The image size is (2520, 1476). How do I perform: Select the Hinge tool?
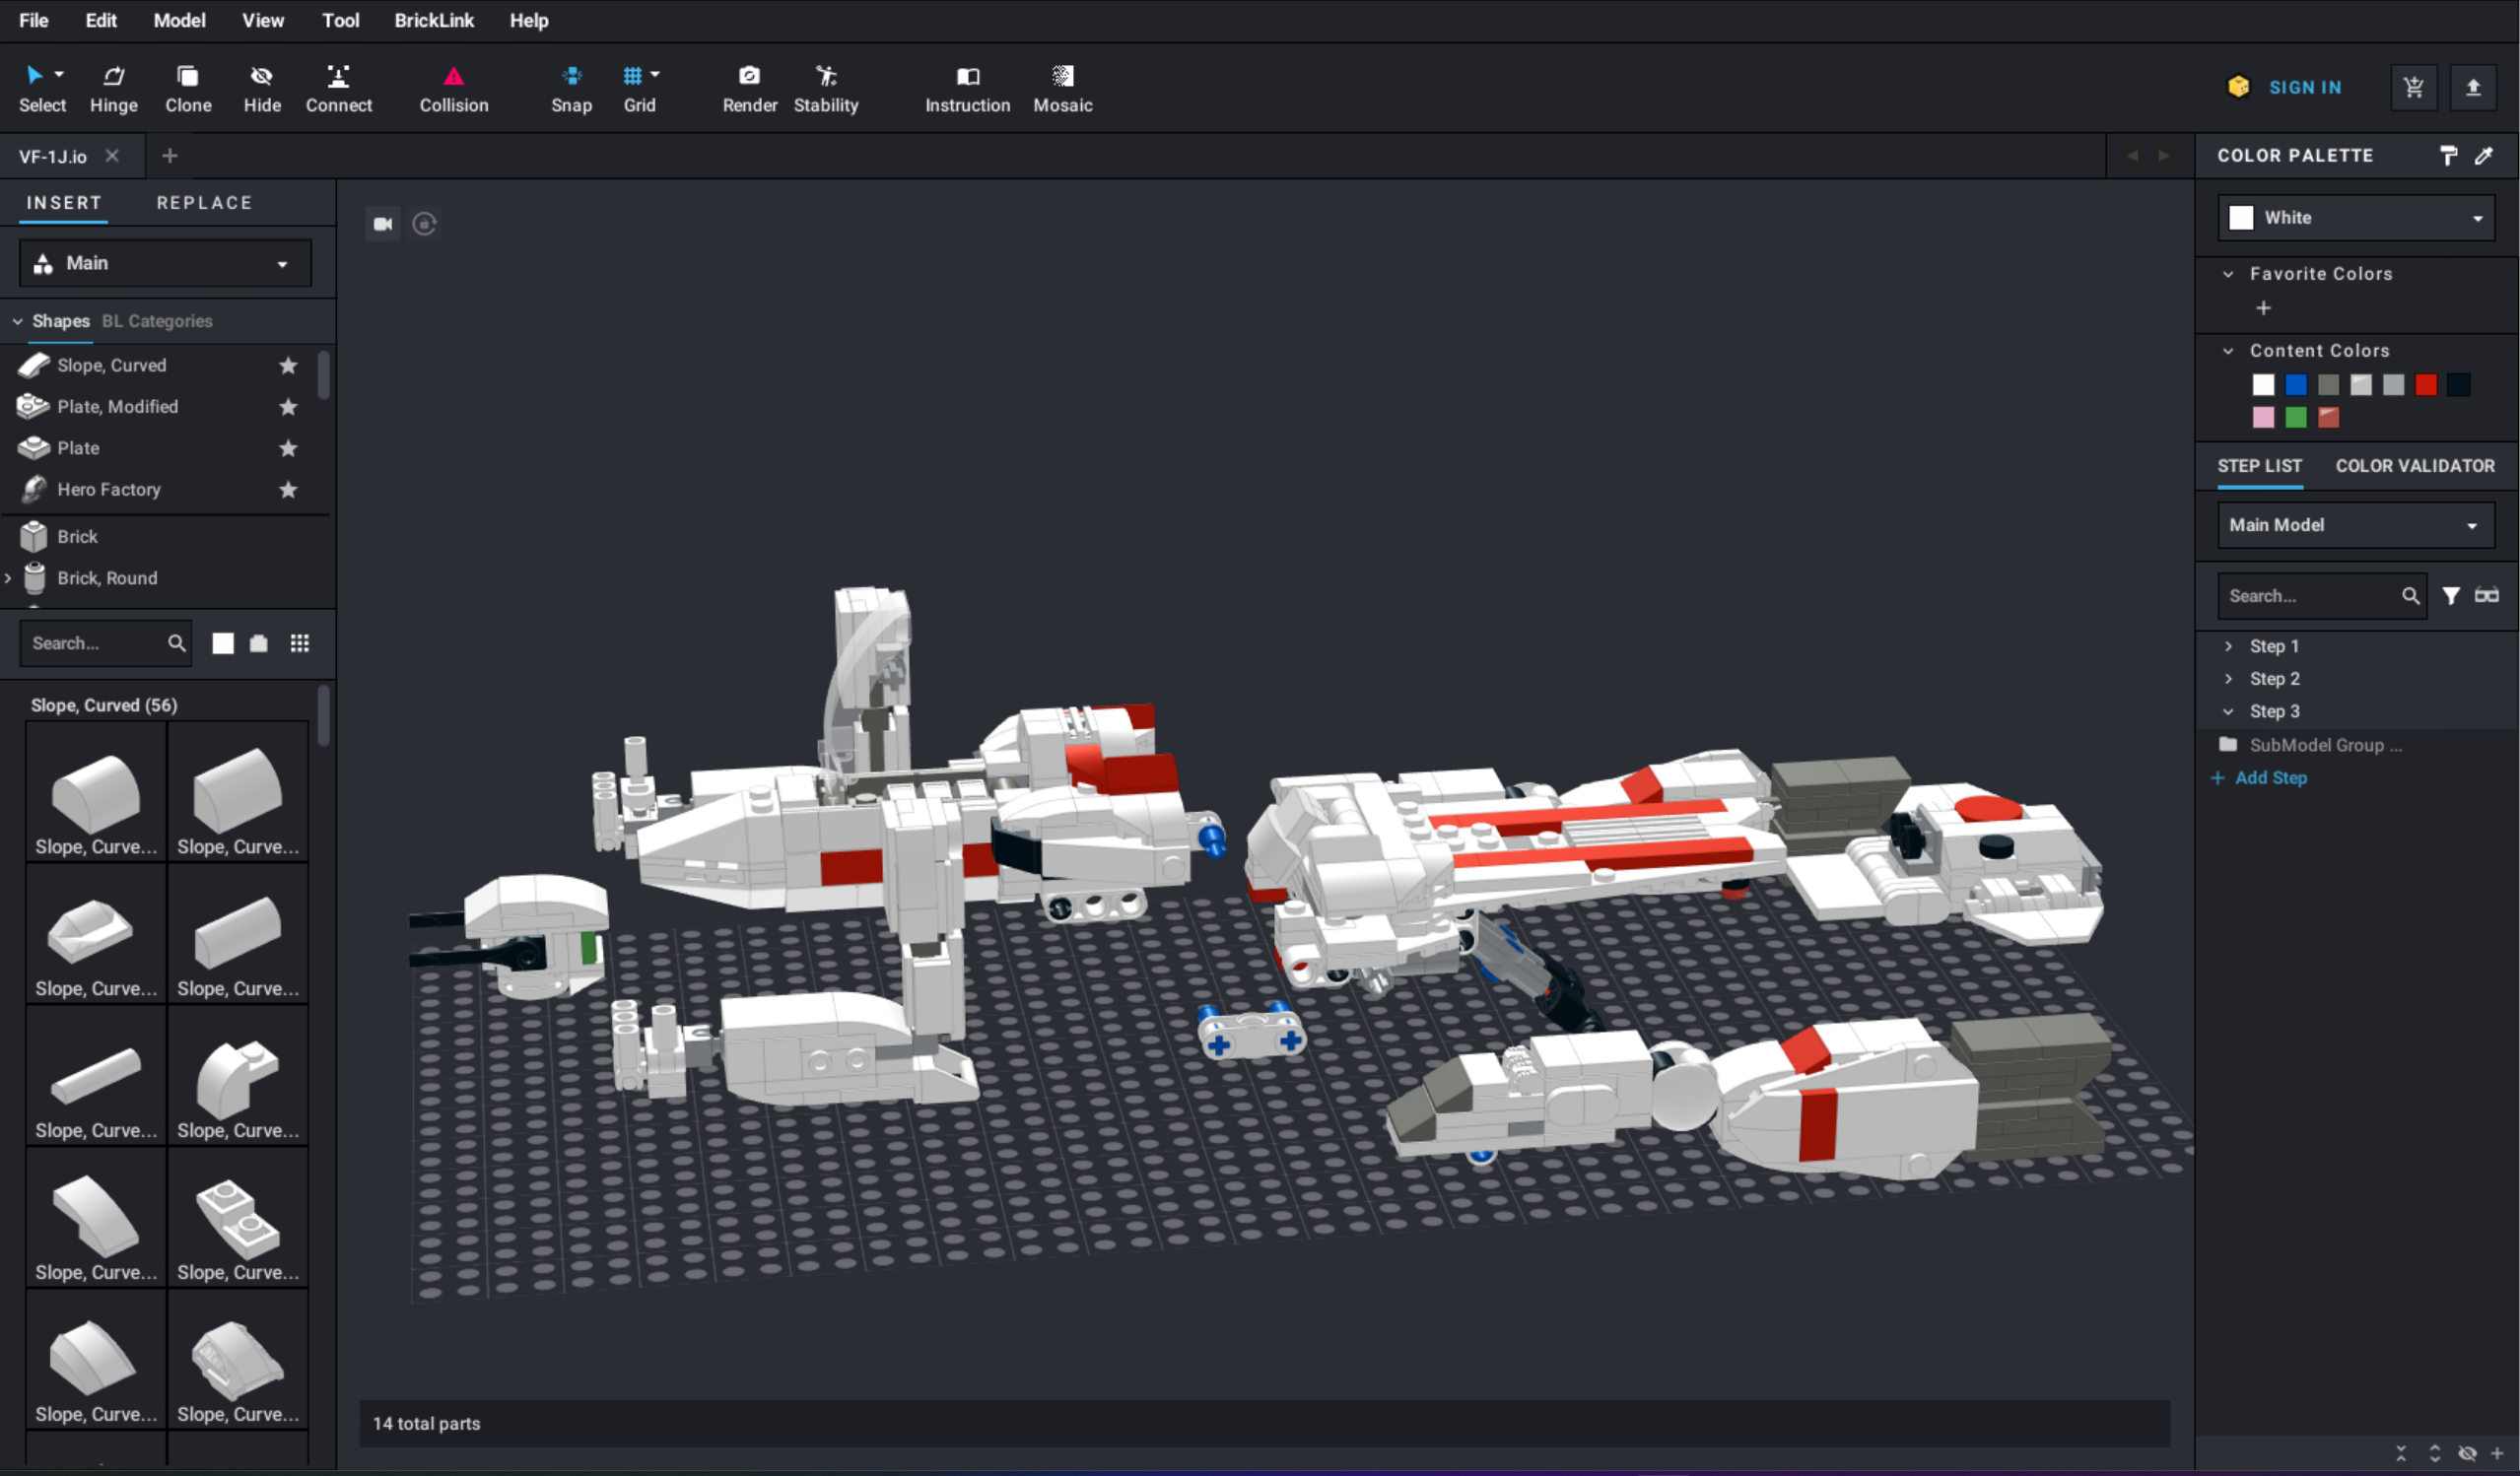coord(113,88)
